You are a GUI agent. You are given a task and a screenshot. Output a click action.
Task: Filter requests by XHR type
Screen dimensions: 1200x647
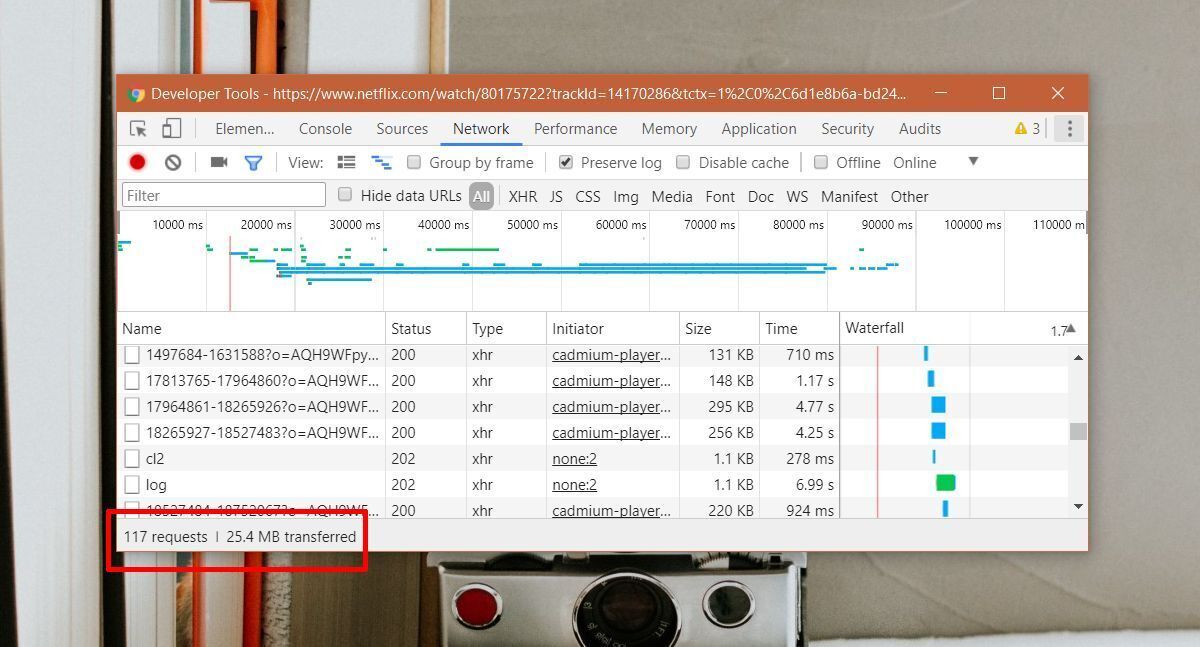coord(522,197)
